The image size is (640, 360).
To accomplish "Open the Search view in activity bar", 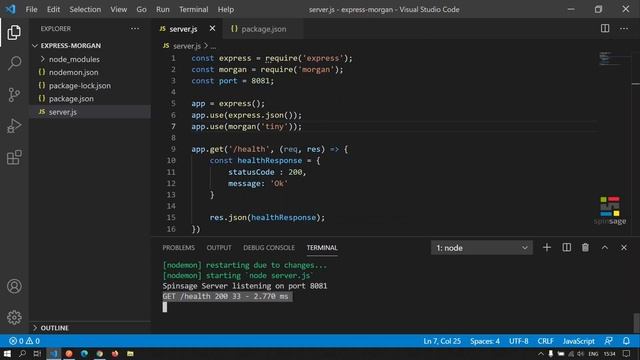I will point(14,63).
